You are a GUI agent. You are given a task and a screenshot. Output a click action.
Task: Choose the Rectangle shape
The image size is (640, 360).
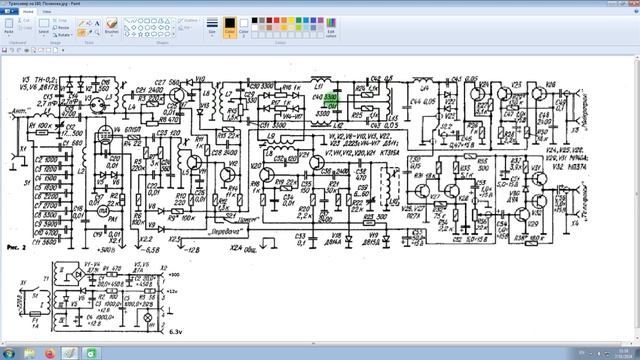[147, 21]
